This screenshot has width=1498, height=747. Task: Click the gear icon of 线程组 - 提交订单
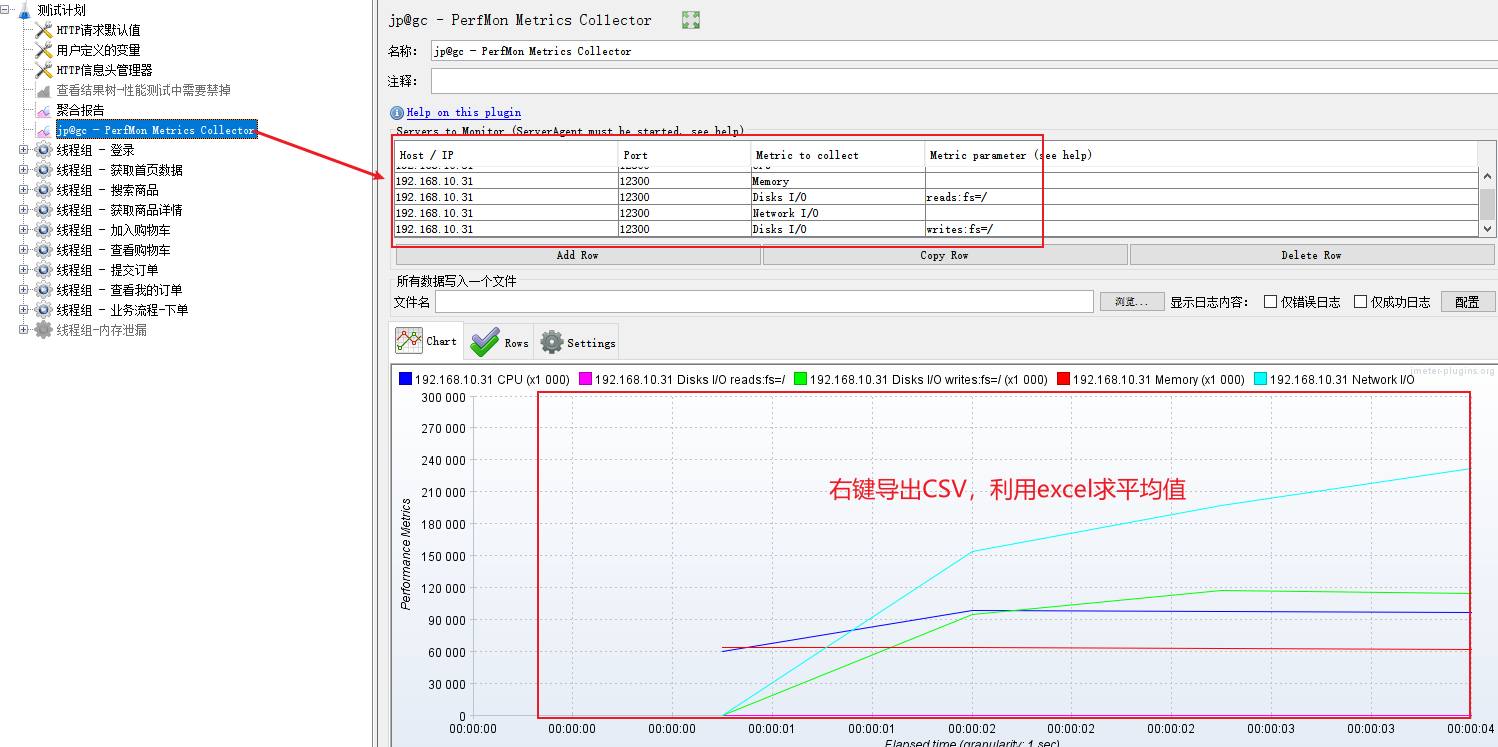click(x=44, y=270)
